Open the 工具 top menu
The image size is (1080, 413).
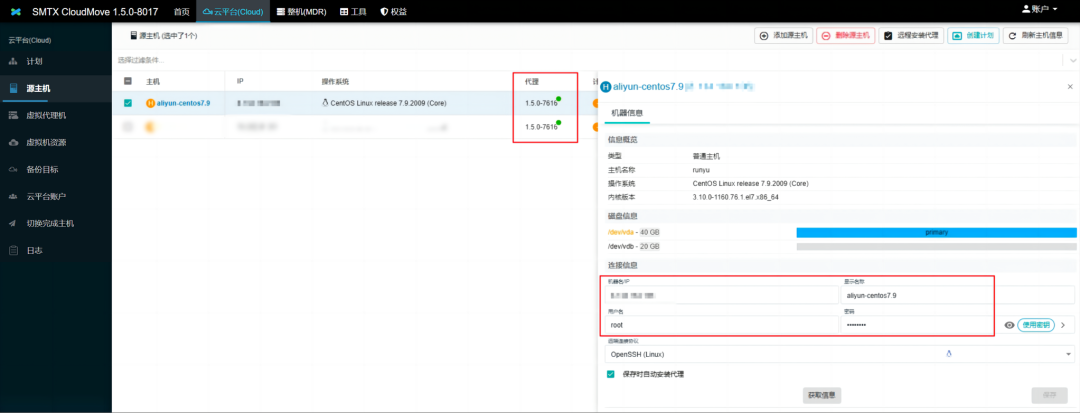(x=353, y=12)
